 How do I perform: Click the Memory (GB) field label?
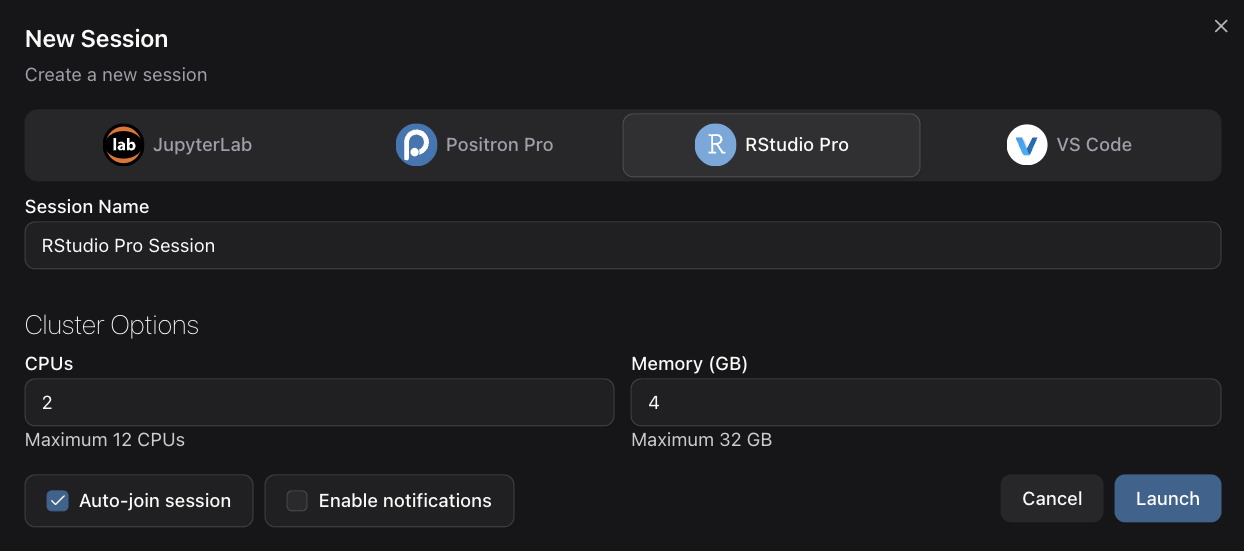689,364
